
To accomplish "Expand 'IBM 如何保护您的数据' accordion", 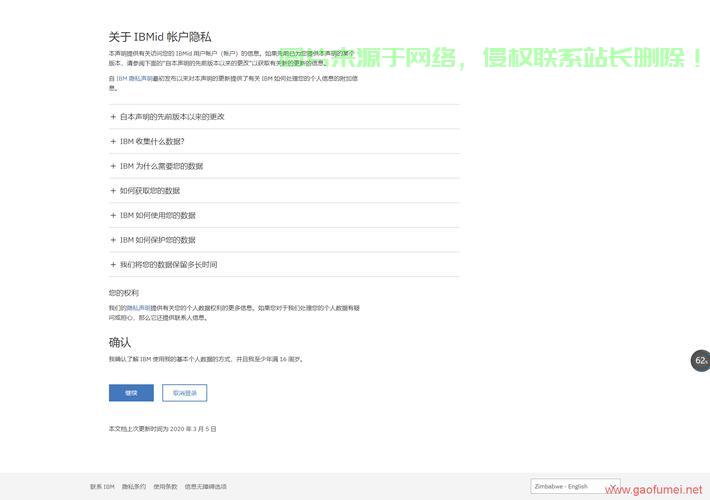I will tap(284, 240).
